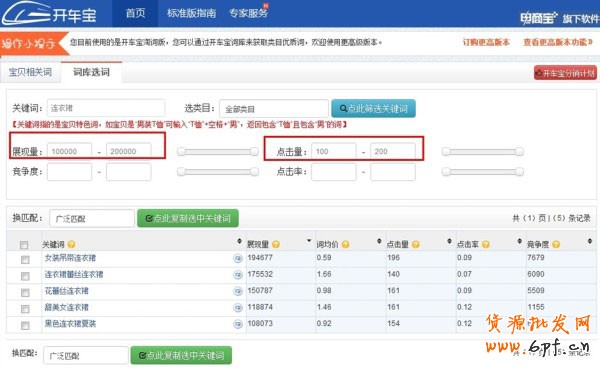Click help icon next to 竞争度 column header

(x=556, y=244)
